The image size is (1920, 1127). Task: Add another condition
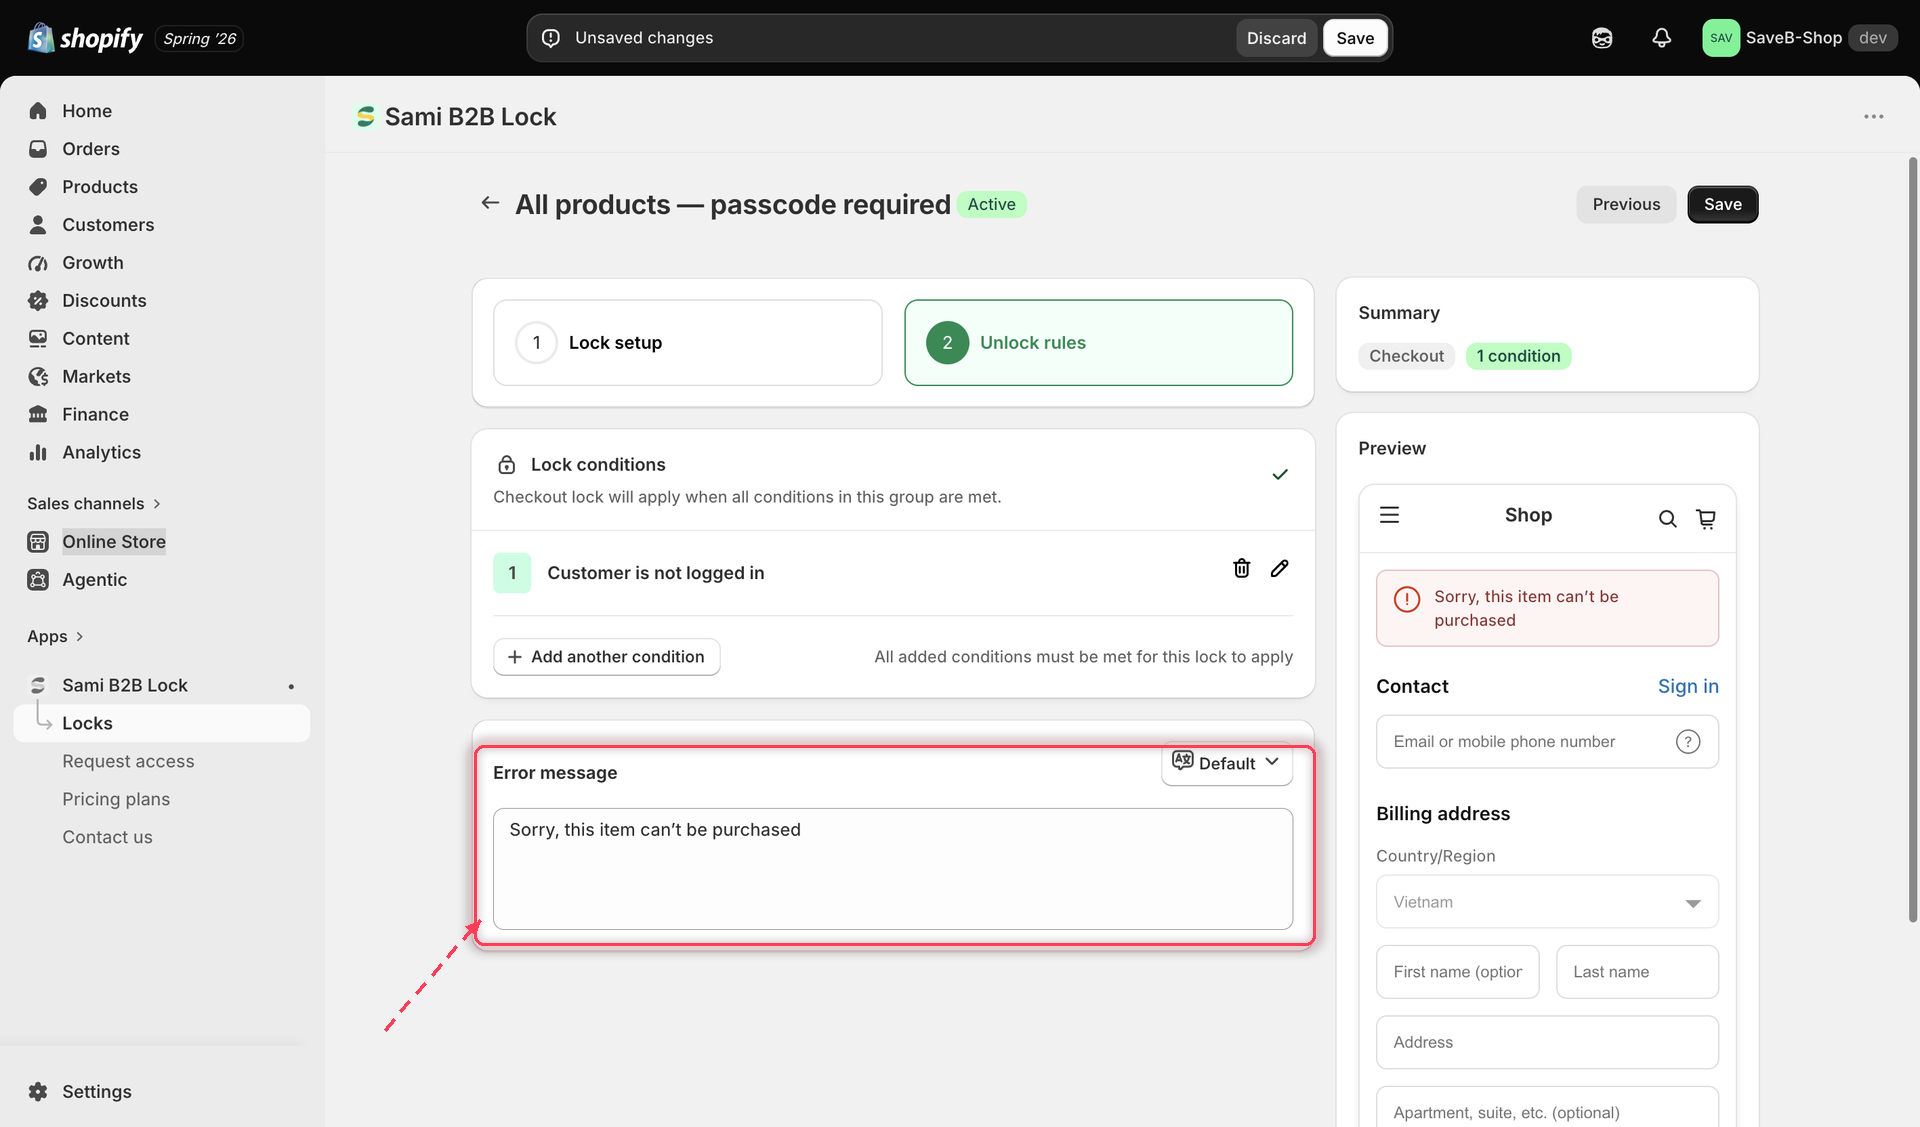pos(606,657)
